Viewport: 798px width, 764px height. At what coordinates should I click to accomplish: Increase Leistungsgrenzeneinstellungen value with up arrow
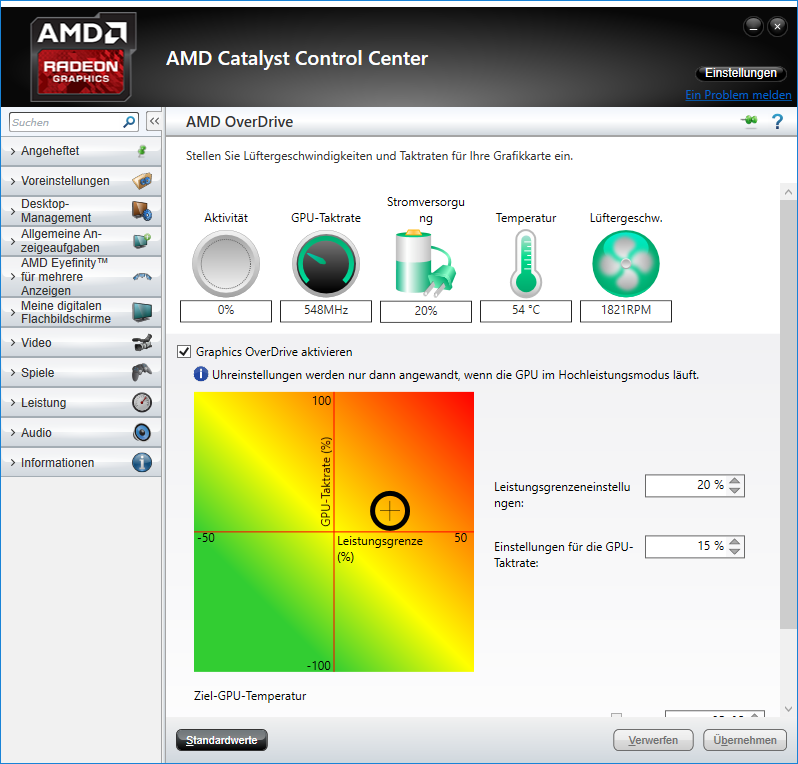[734, 480]
